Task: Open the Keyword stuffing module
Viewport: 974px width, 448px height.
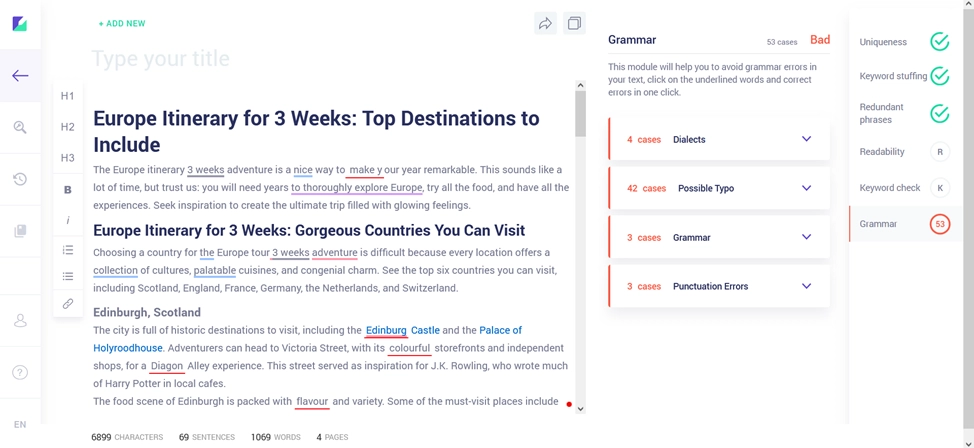Action: (899, 76)
